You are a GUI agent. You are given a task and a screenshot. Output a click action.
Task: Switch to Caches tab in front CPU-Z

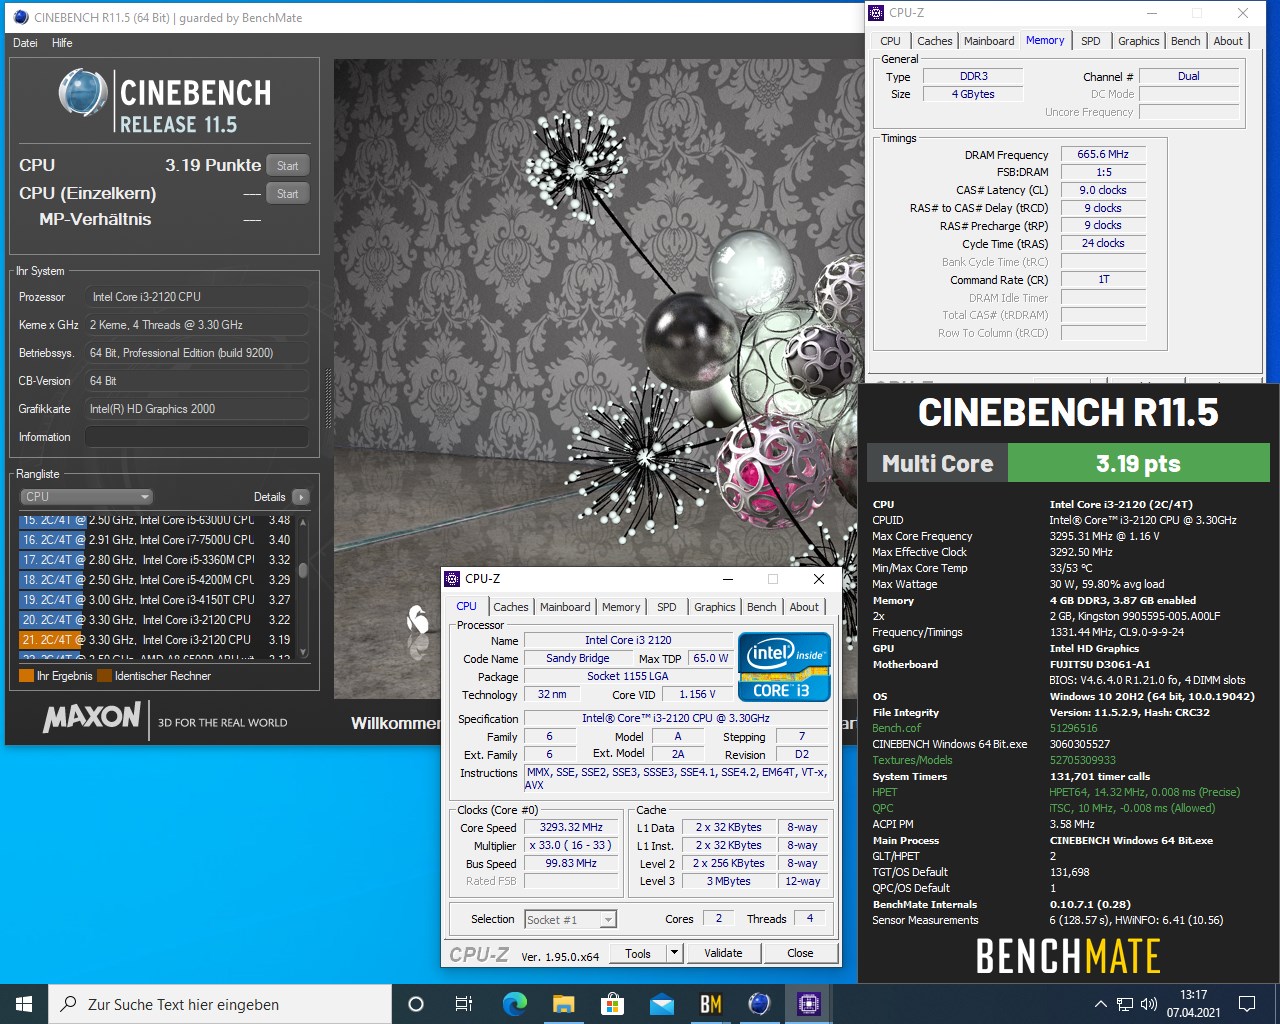click(510, 607)
